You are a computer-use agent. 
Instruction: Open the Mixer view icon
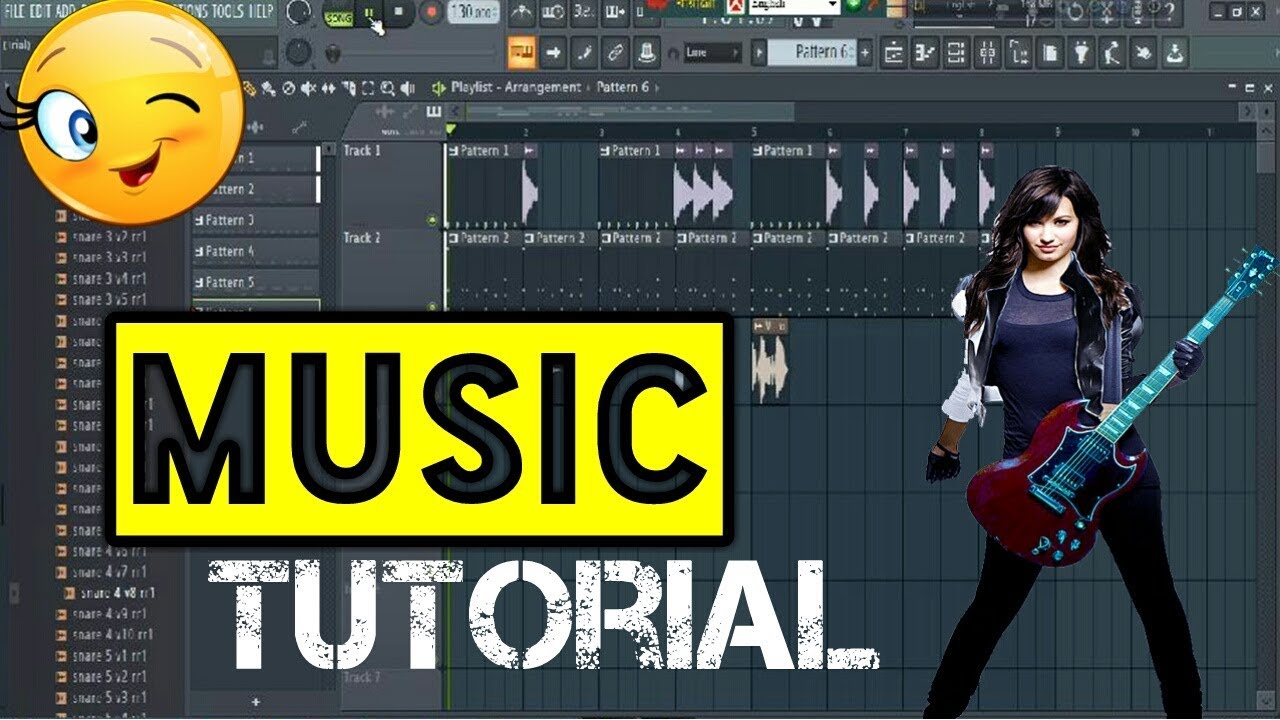click(988, 52)
